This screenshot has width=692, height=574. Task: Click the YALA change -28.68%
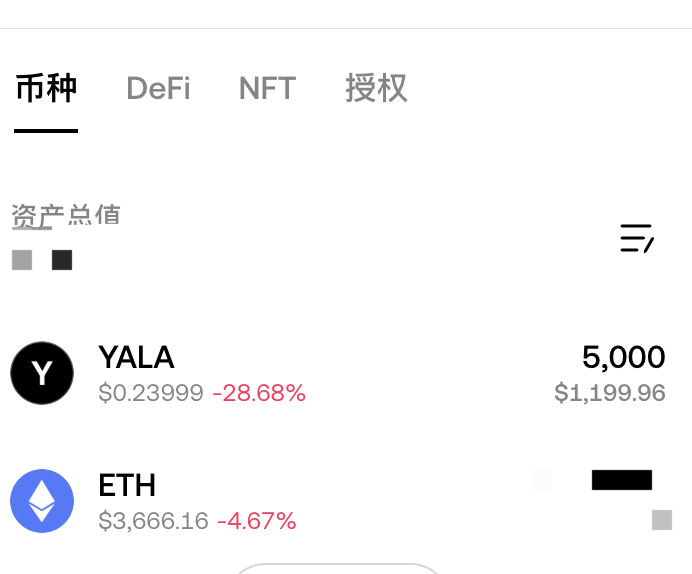259,393
